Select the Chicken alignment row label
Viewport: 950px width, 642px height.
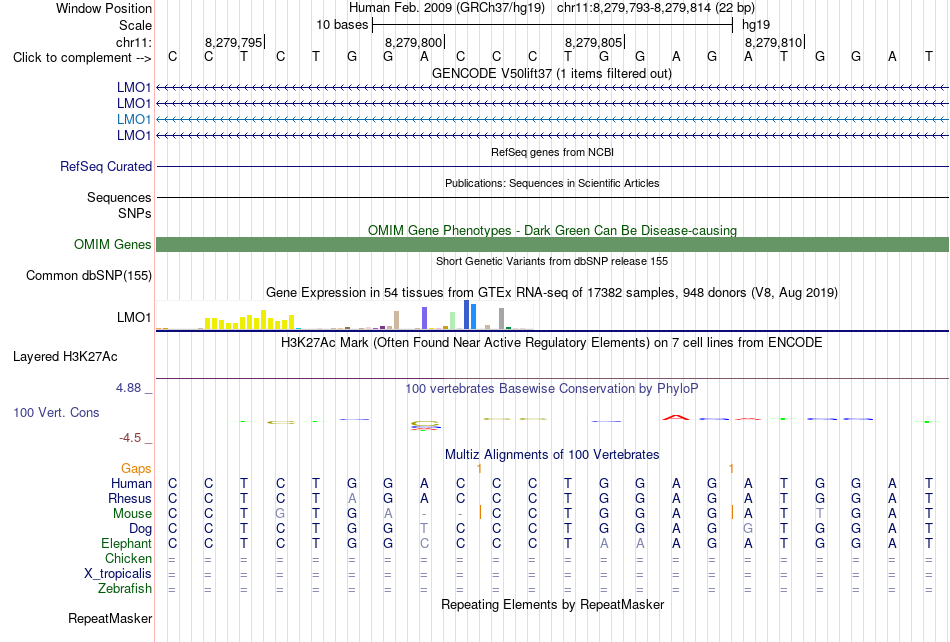(128, 558)
